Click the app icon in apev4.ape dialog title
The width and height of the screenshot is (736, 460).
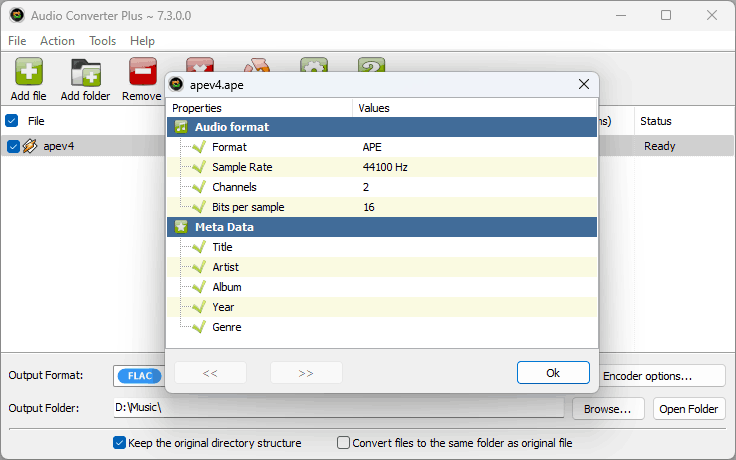tap(176, 84)
